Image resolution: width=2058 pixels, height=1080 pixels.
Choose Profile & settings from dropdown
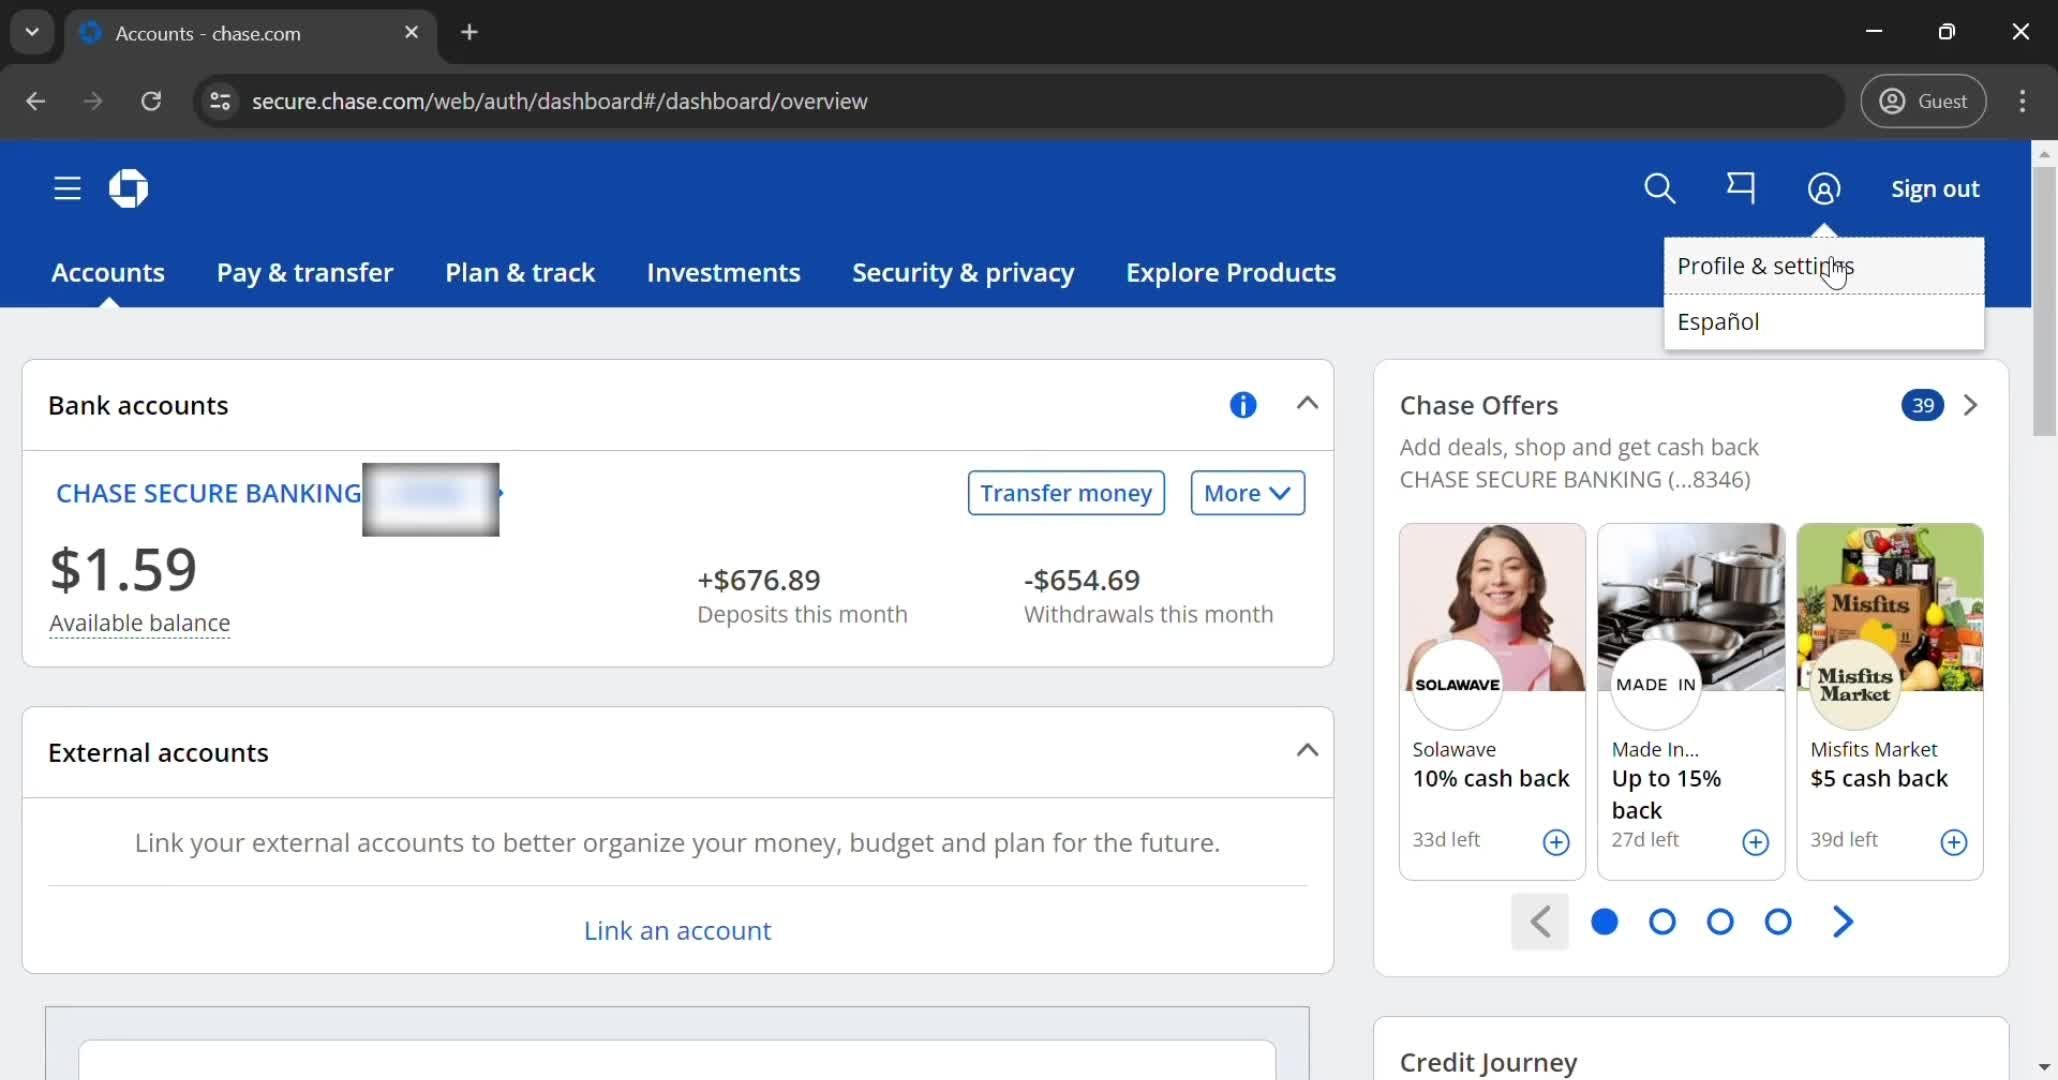point(1824,266)
